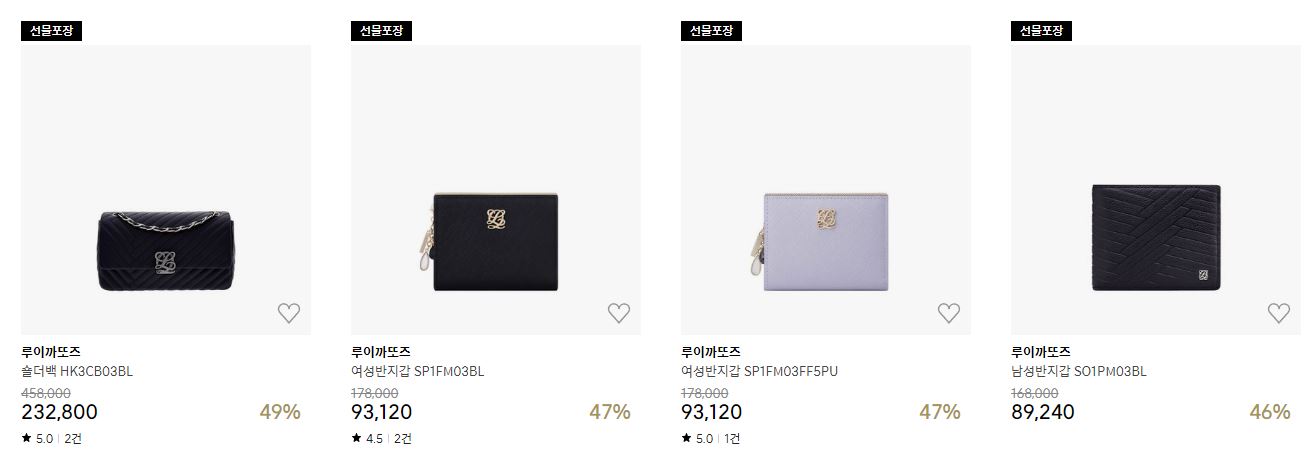
Task: Open product title 여성반지갑 SP1FM03FF5PU
Action: point(760,371)
